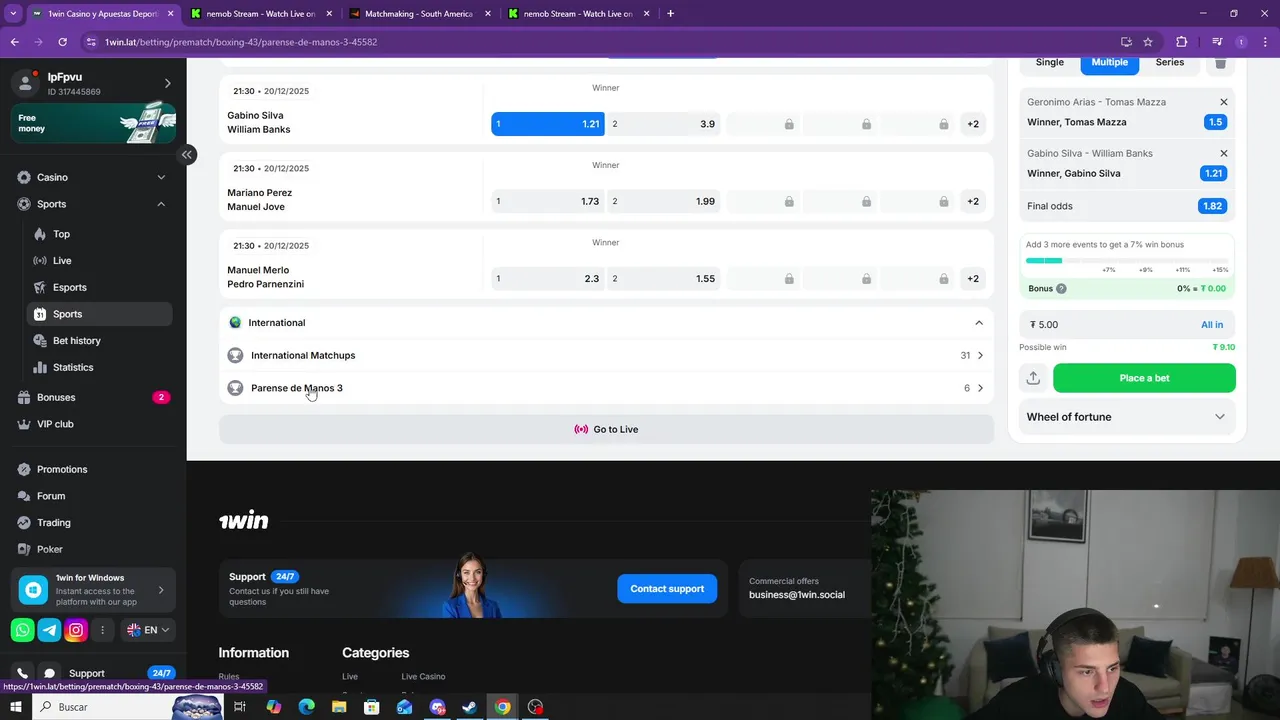Select Pedro Parnenzini odds 1.55
The image size is (1280, 720).
tap(664, 278)
